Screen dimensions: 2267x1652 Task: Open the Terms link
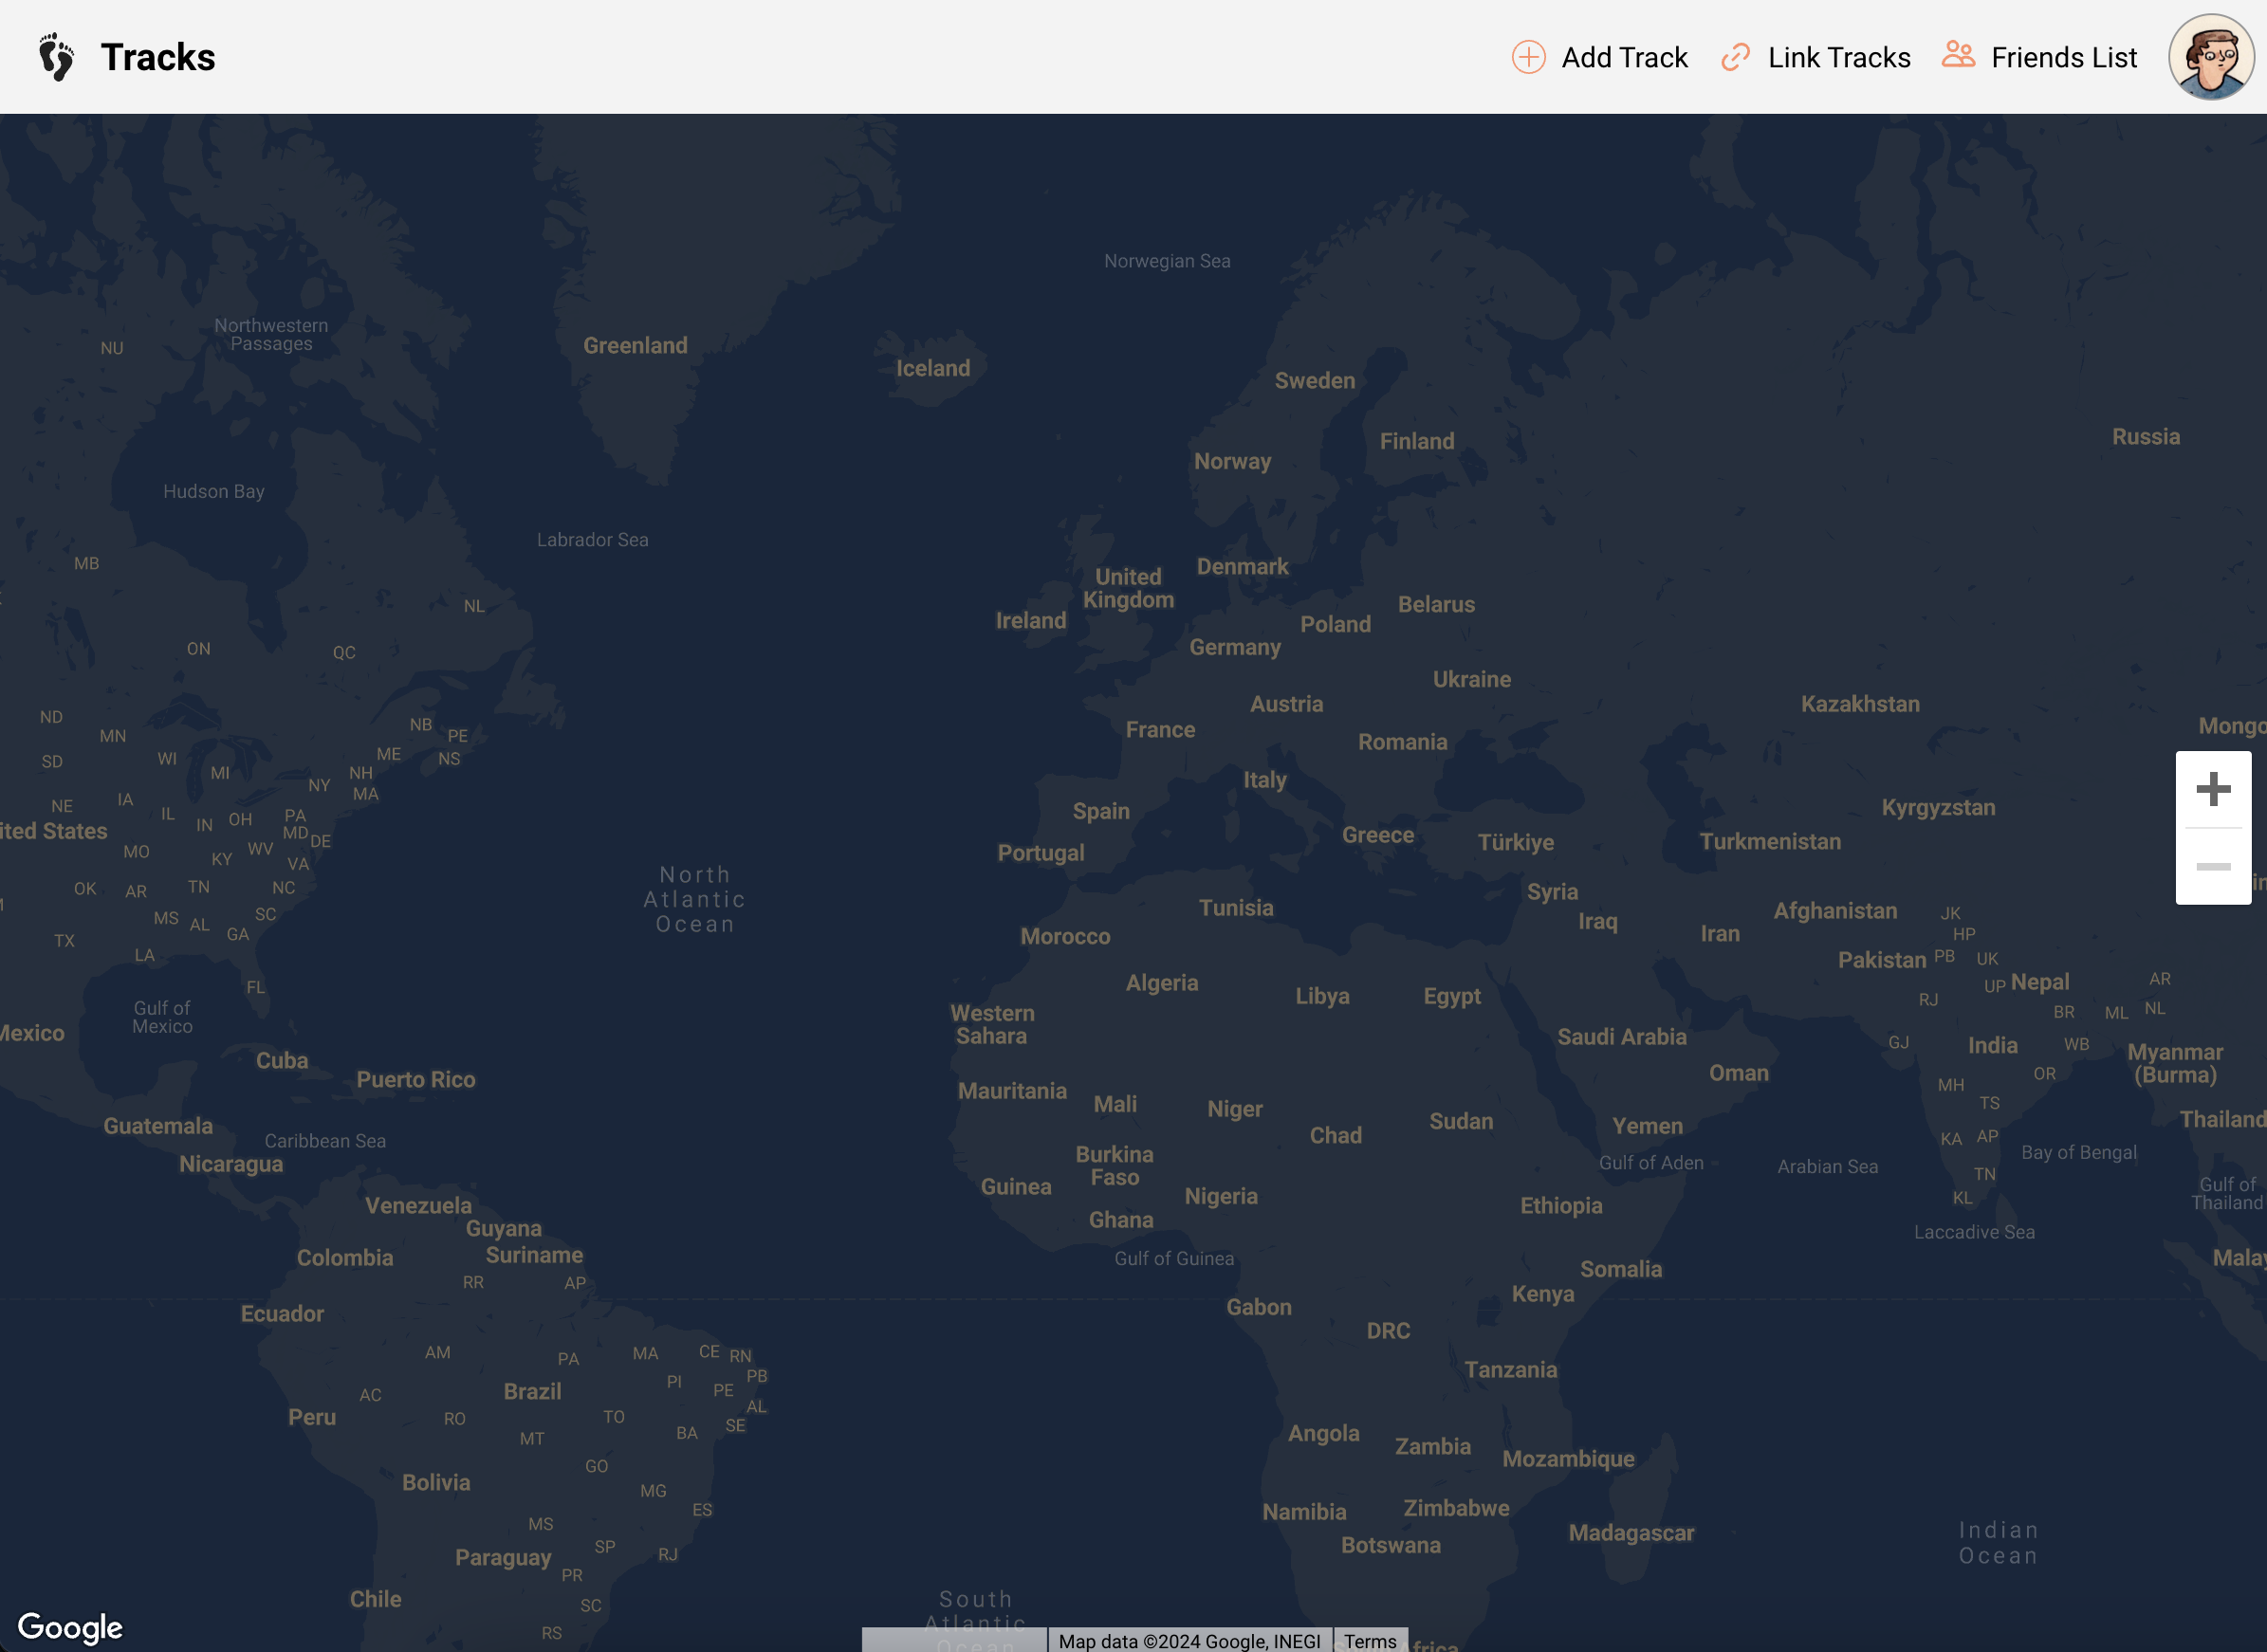[x=1370, y=1641]
